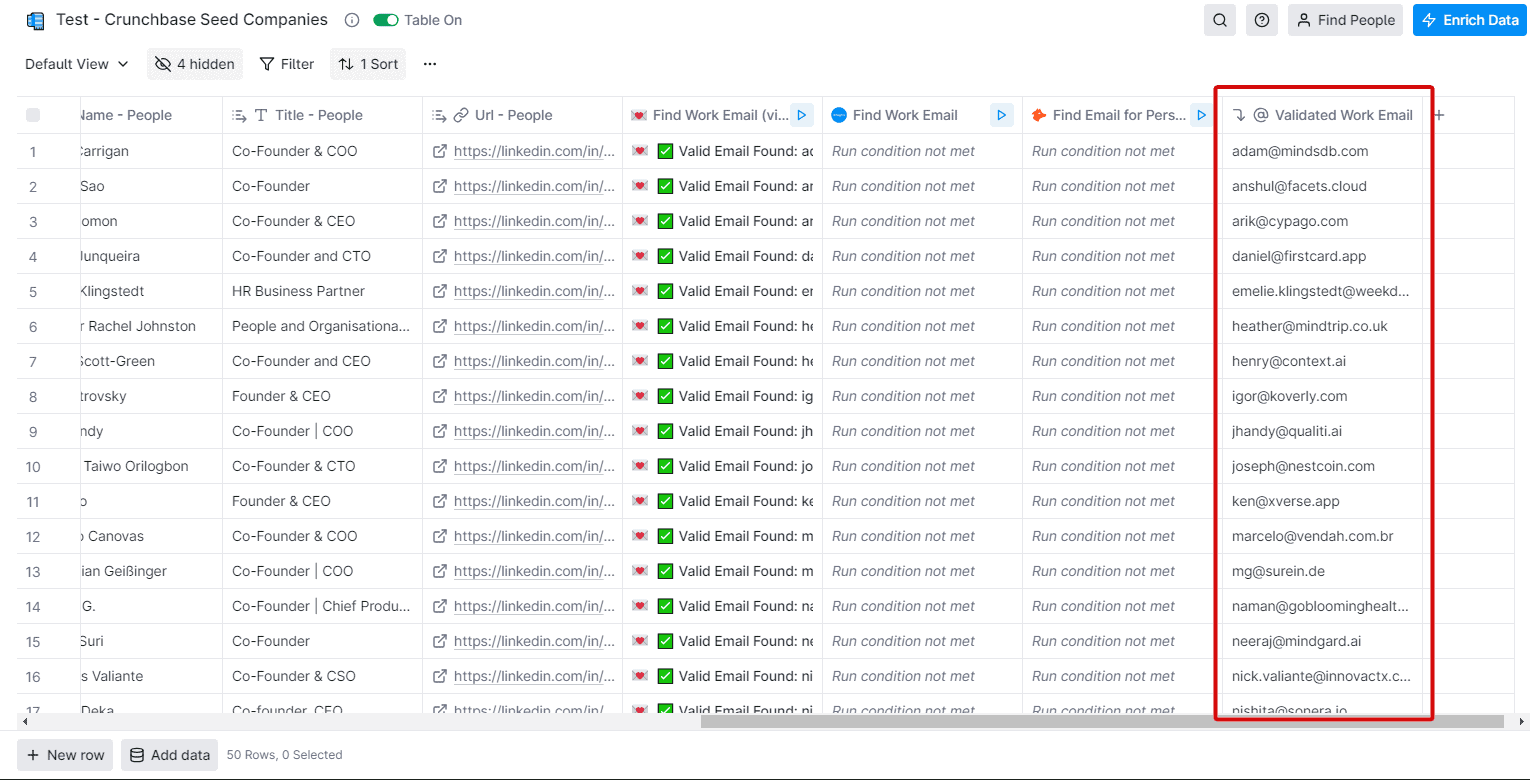
Task: Open the Url - People column header menu
Action: [522, 115]
